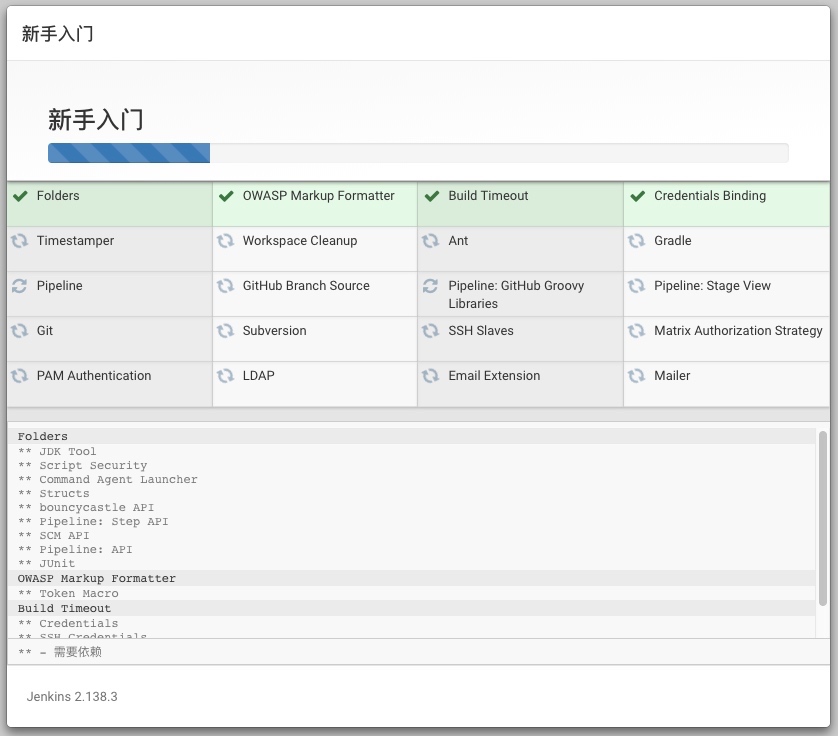Click the installation progress bar

pyautogui.click(x=418, y=153)
